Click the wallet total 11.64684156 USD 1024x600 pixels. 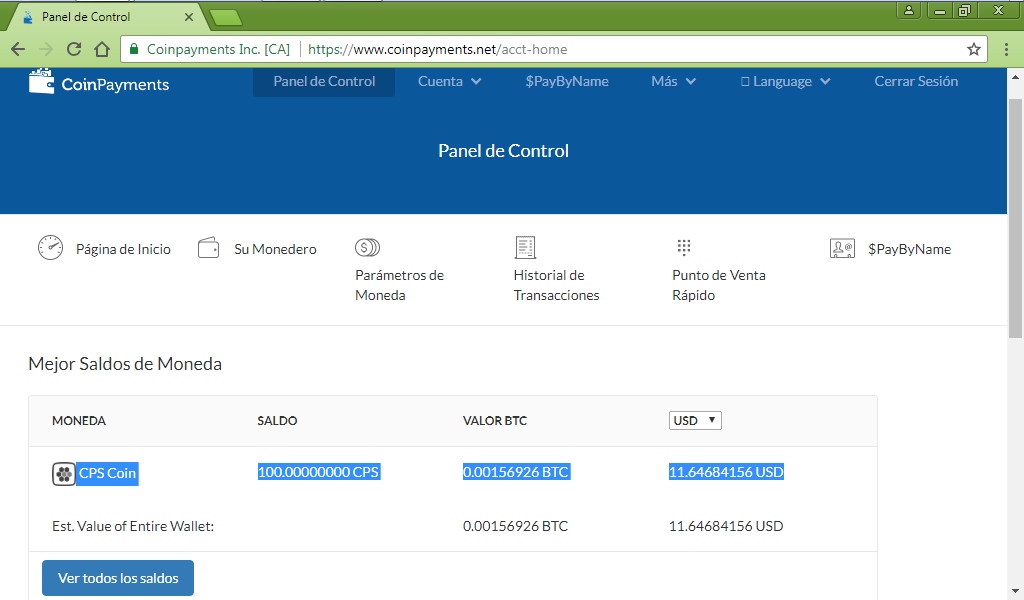[x=726, y=526]
